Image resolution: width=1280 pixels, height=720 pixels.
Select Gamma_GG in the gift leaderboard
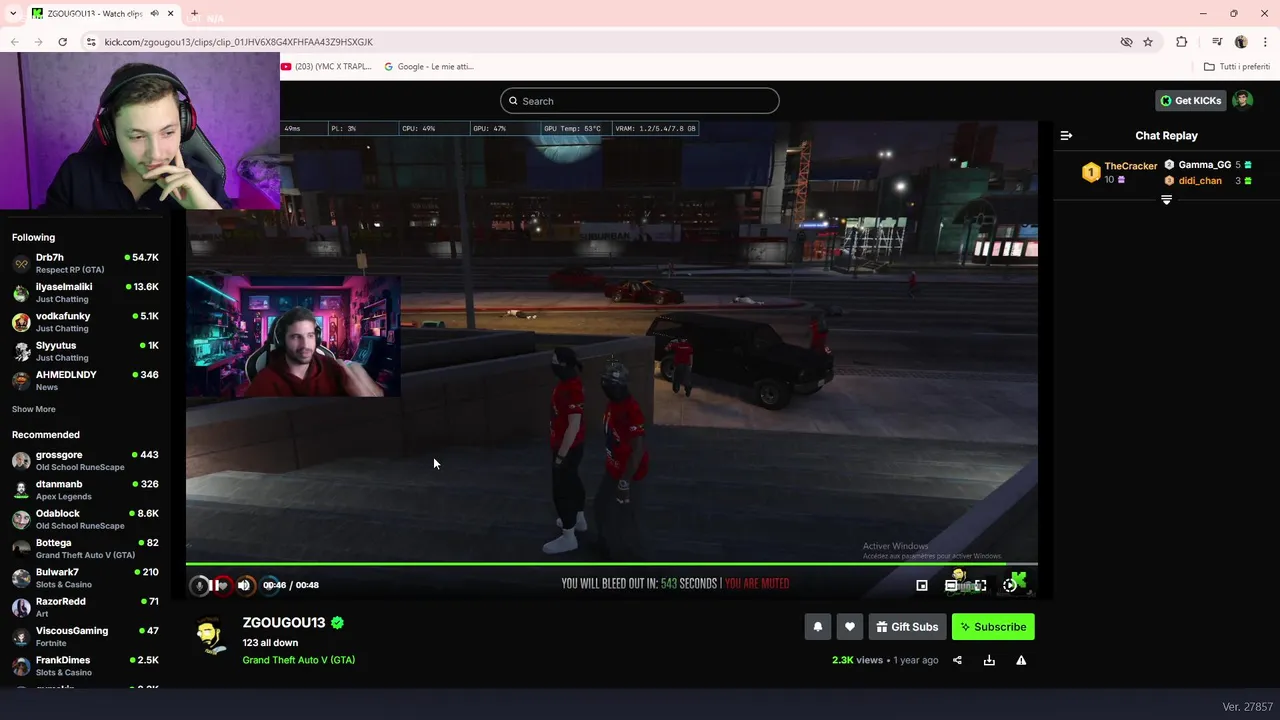tap(1204, 165)
